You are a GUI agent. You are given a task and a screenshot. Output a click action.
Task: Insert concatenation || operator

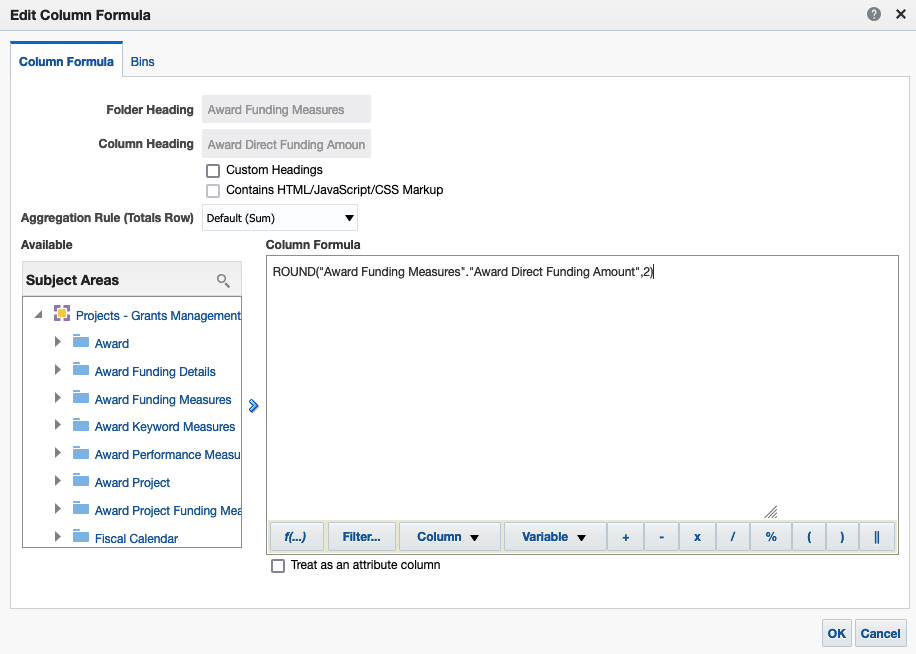(x=877, y=537)
